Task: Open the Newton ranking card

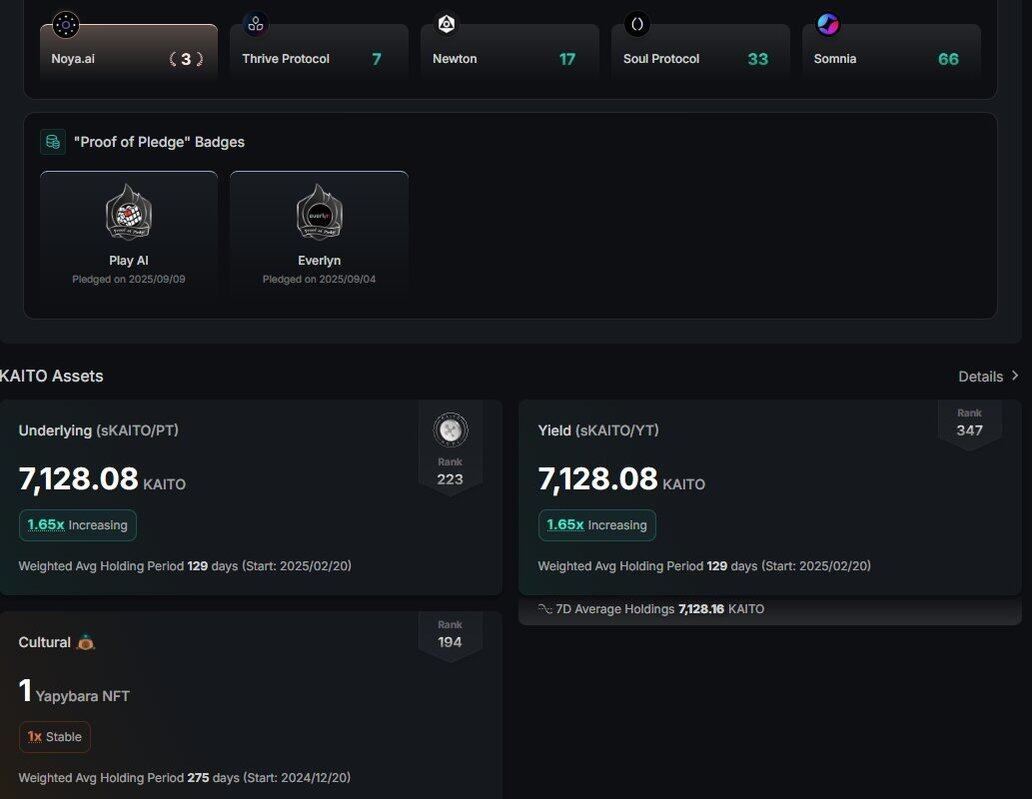Action: point(510,53)
